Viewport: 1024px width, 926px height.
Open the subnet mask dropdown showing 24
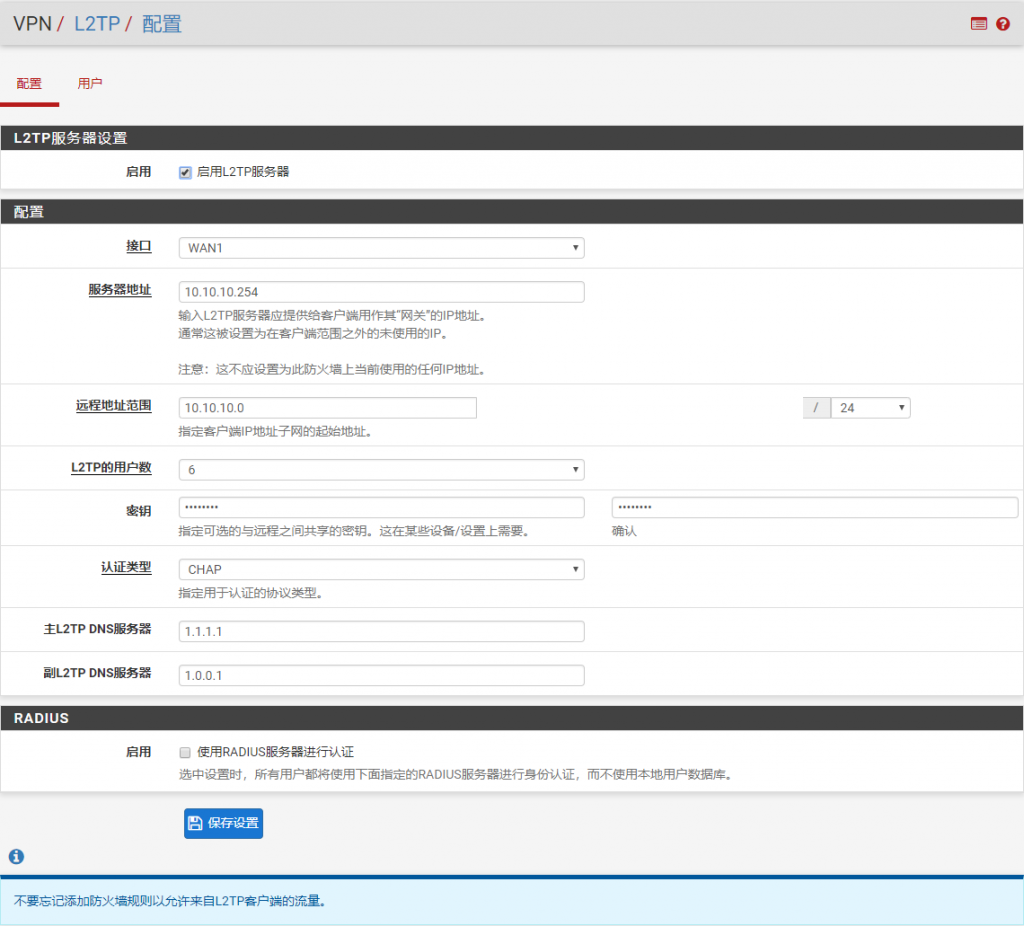pos(869,408)
